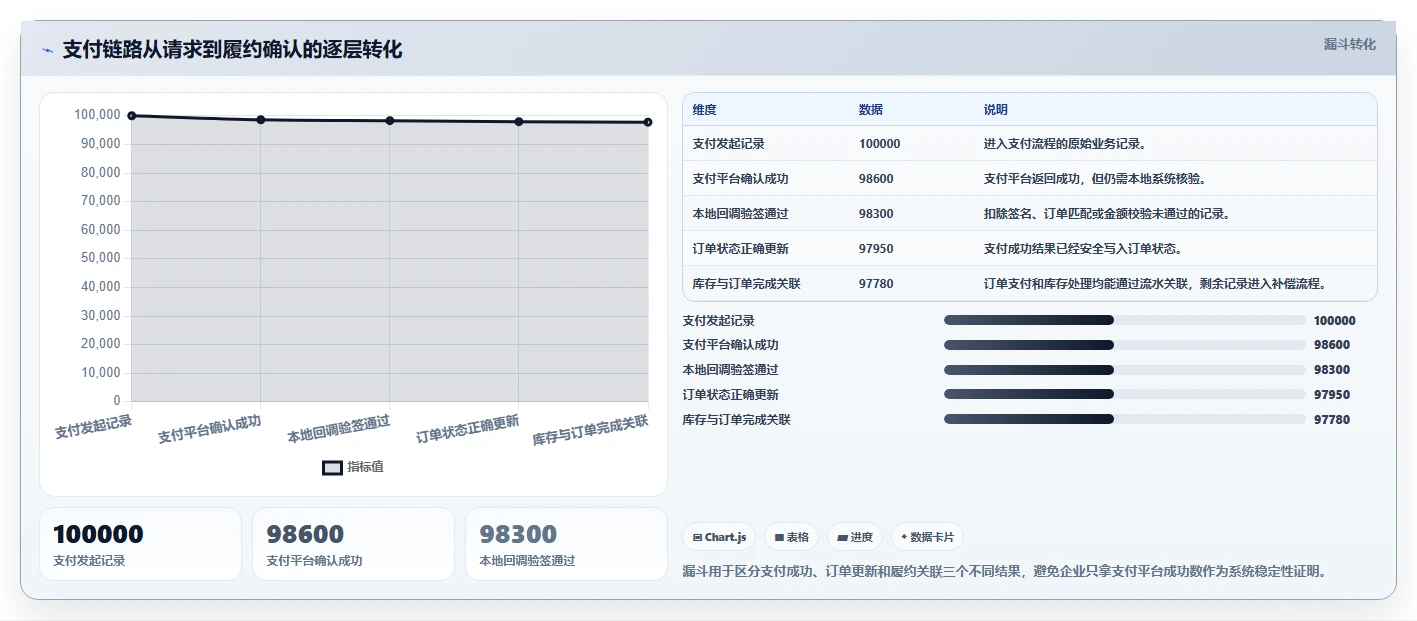1417x621 pixels.
Task: Click the 本地回调验签通过 progress bar
Action: click(x=1125, y=370)
